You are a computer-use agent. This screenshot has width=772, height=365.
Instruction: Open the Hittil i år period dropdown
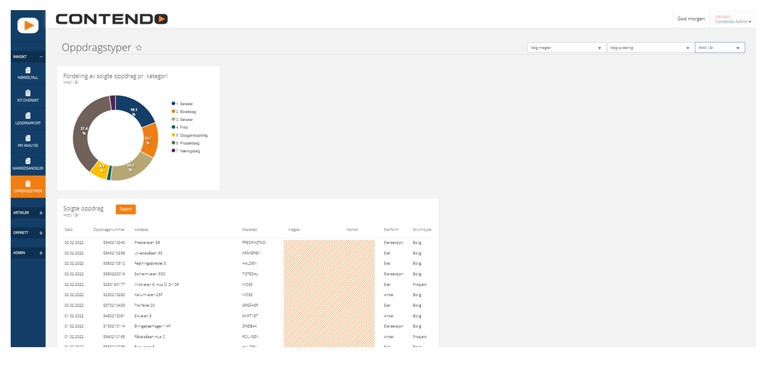[720, 48]
